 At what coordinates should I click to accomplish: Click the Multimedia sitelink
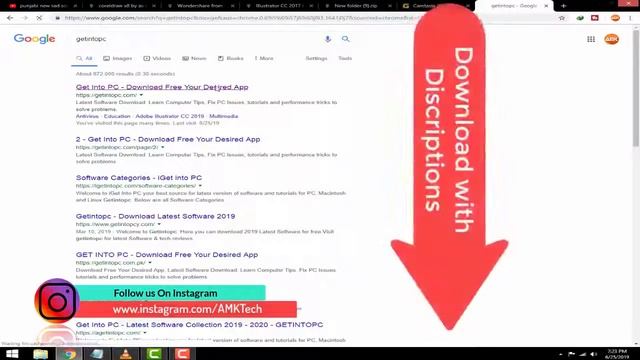tap(224, 116)
